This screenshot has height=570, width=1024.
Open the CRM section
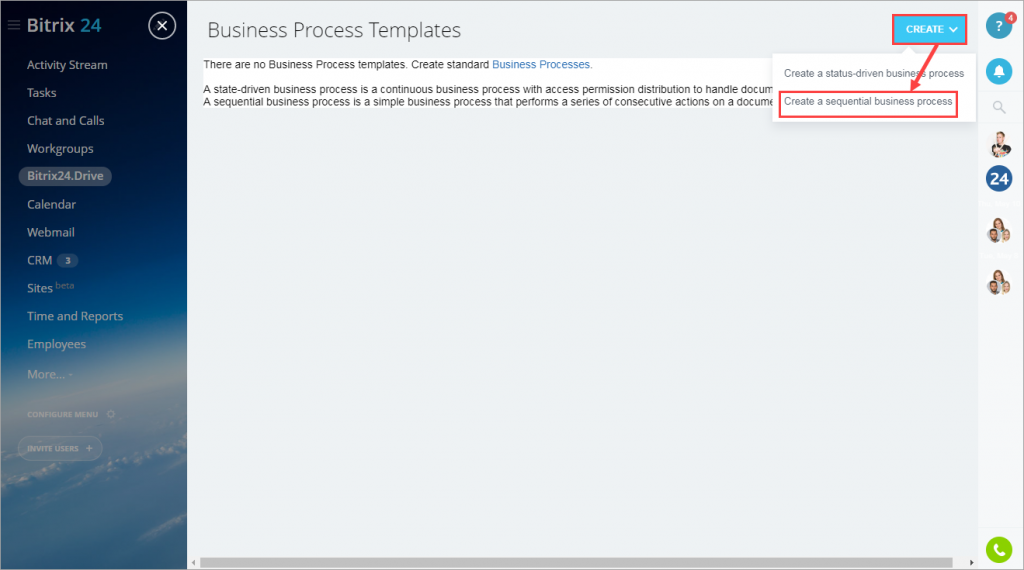[x=39, y=261]
